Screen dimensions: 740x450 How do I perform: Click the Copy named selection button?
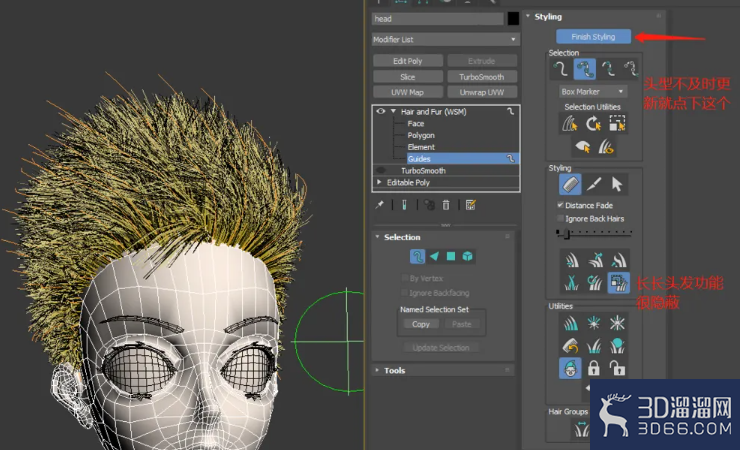point(420,324)
